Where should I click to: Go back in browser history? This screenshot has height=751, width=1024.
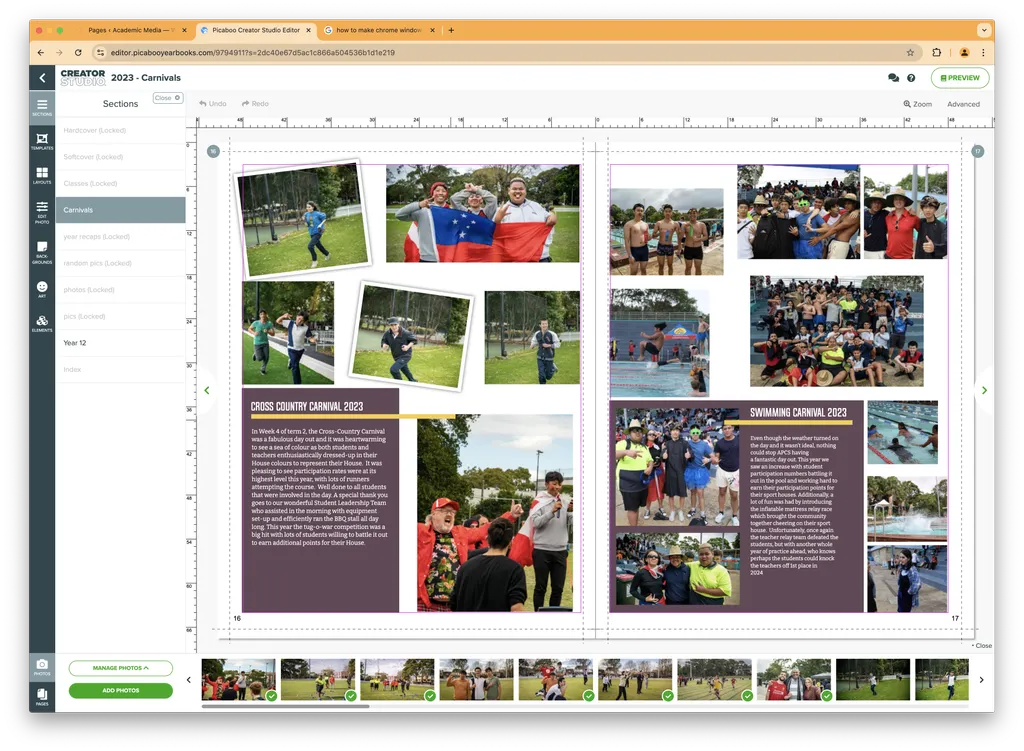pyautogui.click(x=41, y=52)
